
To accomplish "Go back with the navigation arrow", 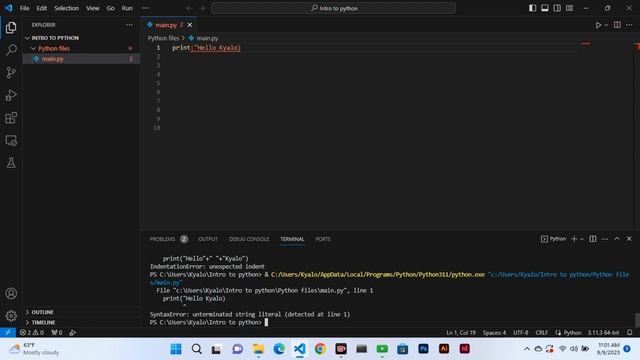I will point(189,8).
